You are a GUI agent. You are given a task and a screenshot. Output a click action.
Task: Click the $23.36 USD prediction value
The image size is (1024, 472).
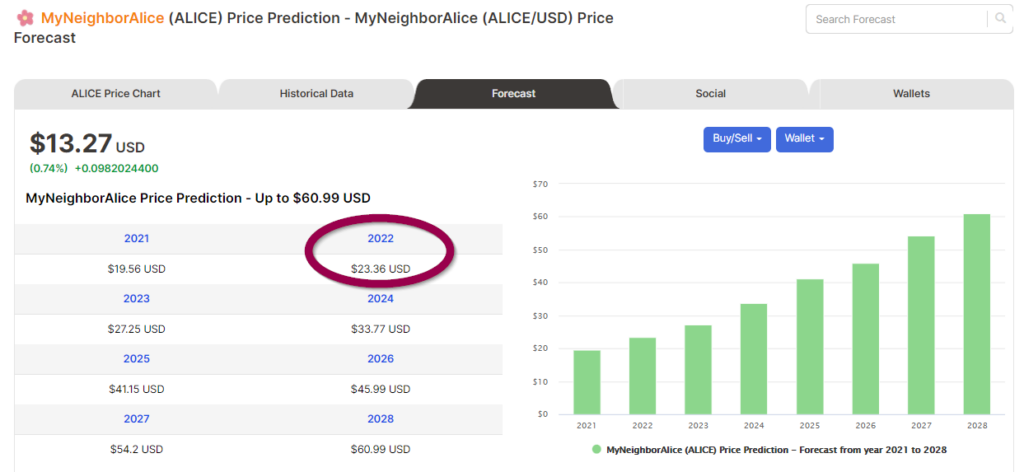click(x=381, y=269)
